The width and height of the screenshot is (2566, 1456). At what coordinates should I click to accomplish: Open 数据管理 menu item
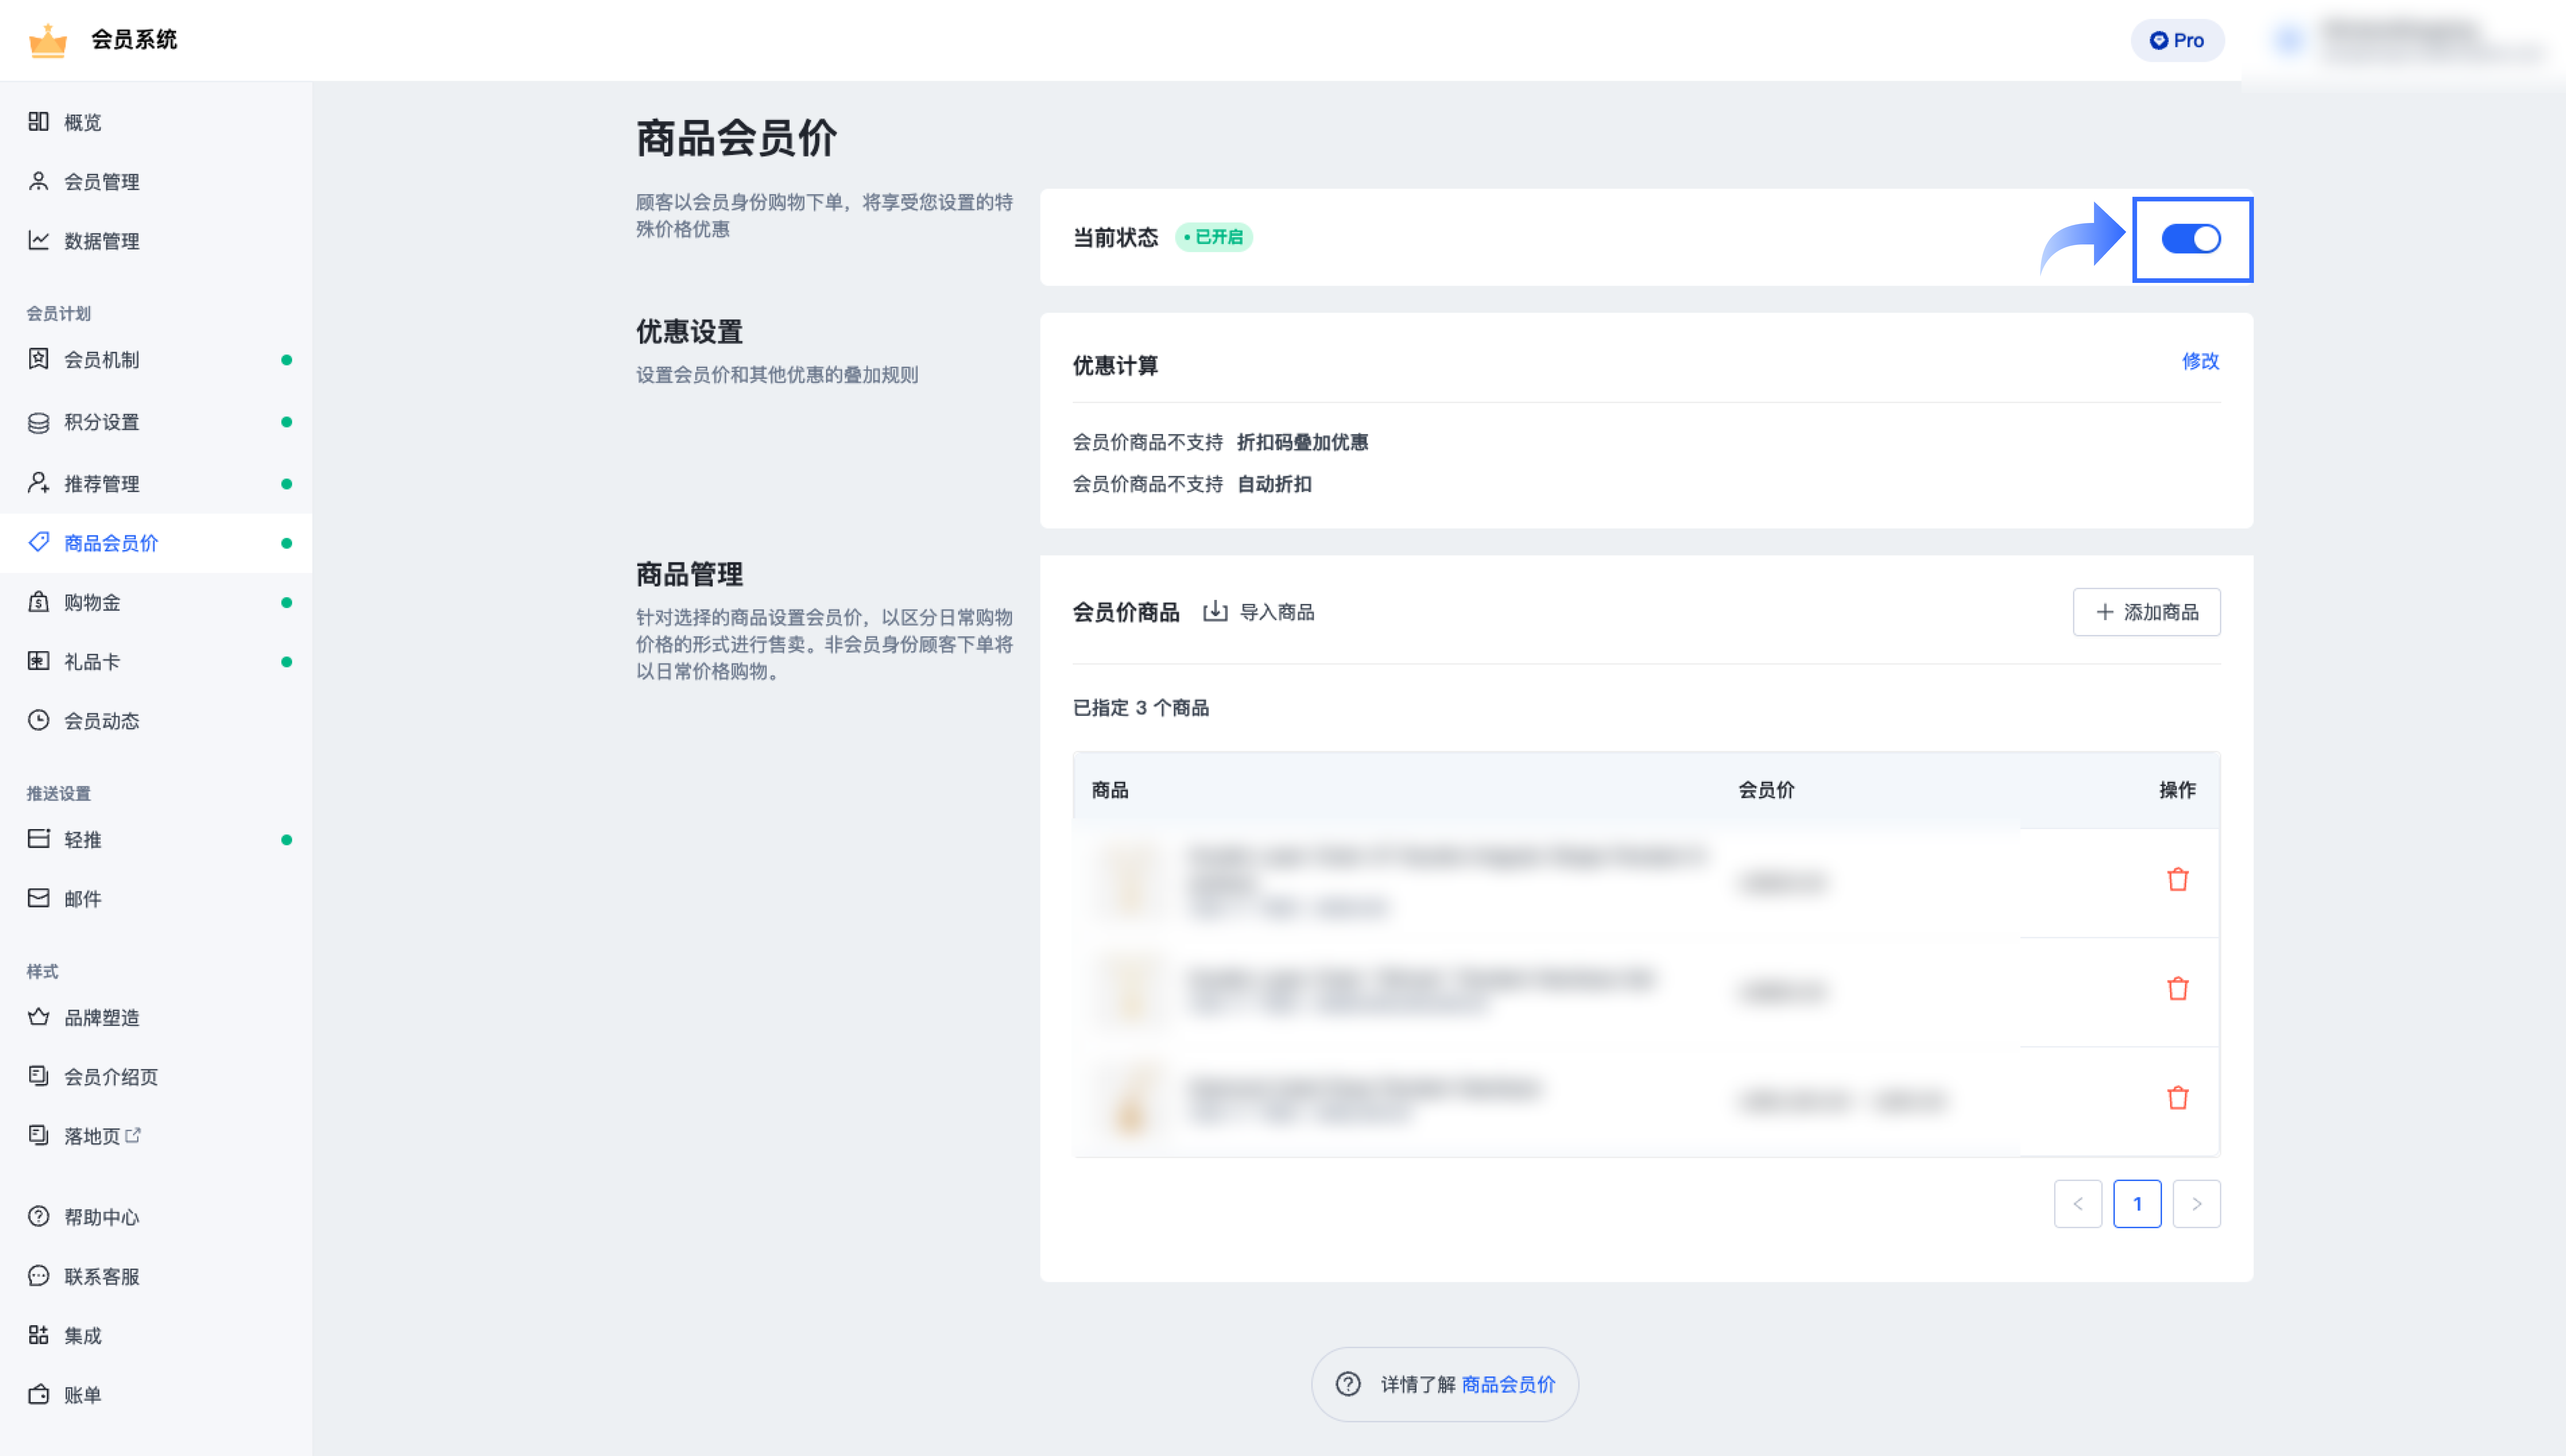tap(156, 241)
